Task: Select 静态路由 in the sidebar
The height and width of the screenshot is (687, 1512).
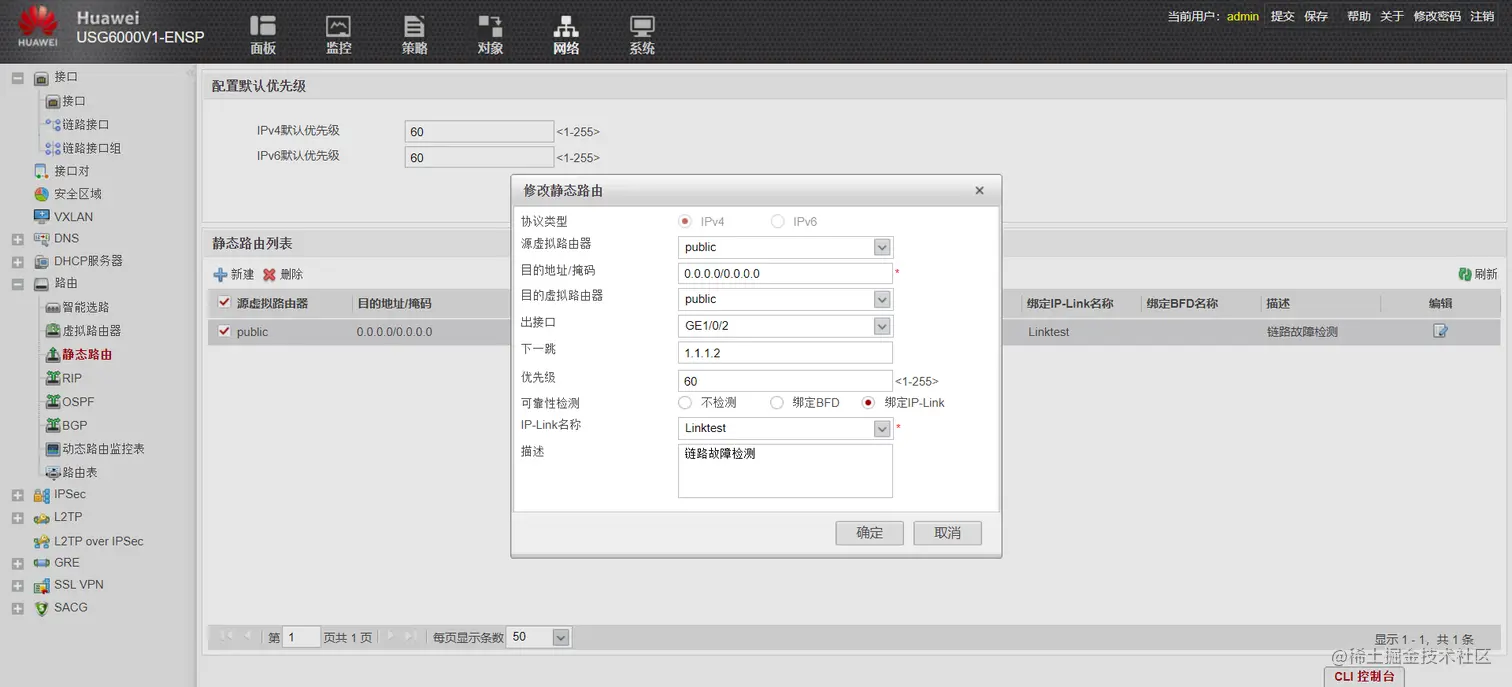Action: coord(86,355)
